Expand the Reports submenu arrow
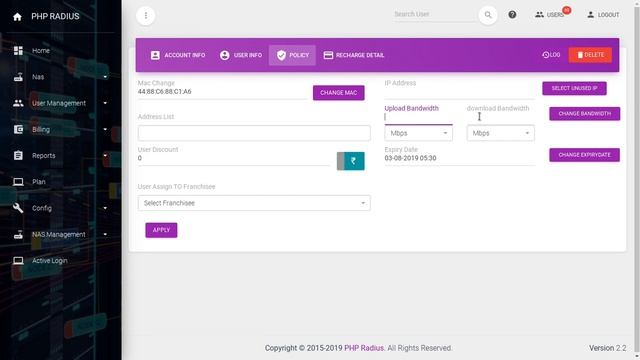 point(105,155)
